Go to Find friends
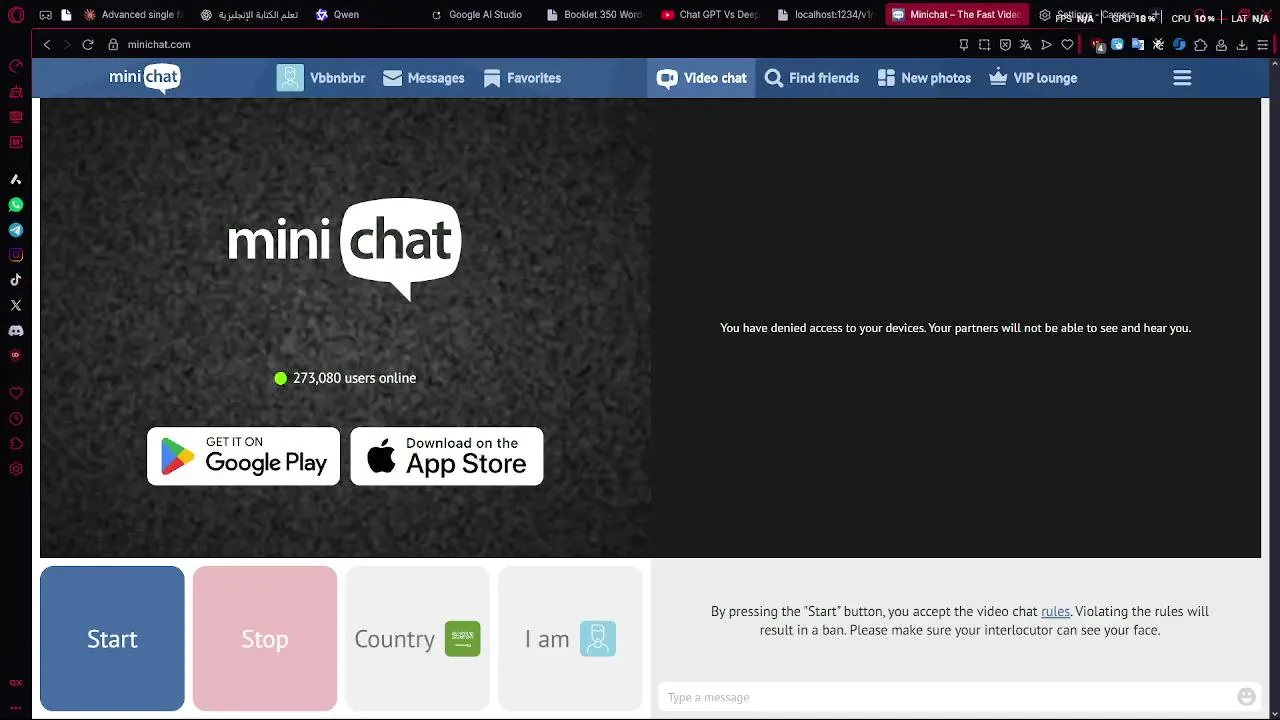 pyautogui.click(x=812, y=78)
